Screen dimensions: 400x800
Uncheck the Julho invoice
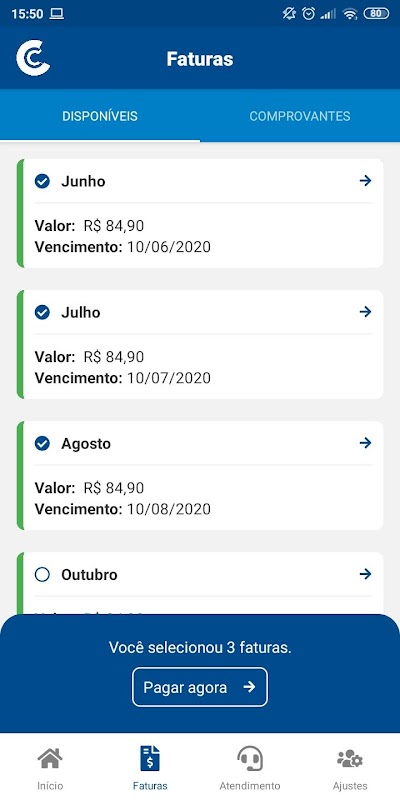[42, 312]
